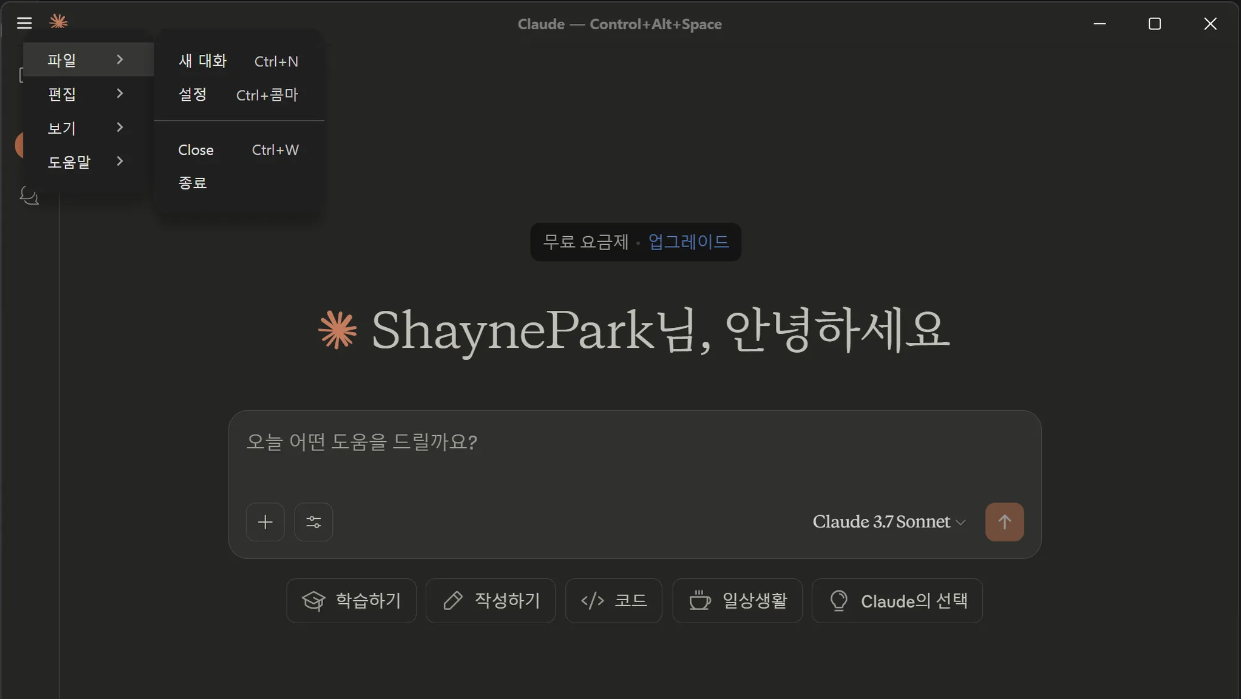Click the Claude의 선택 suggestion button
The image size is (1241, 699).
coord(897,601)
